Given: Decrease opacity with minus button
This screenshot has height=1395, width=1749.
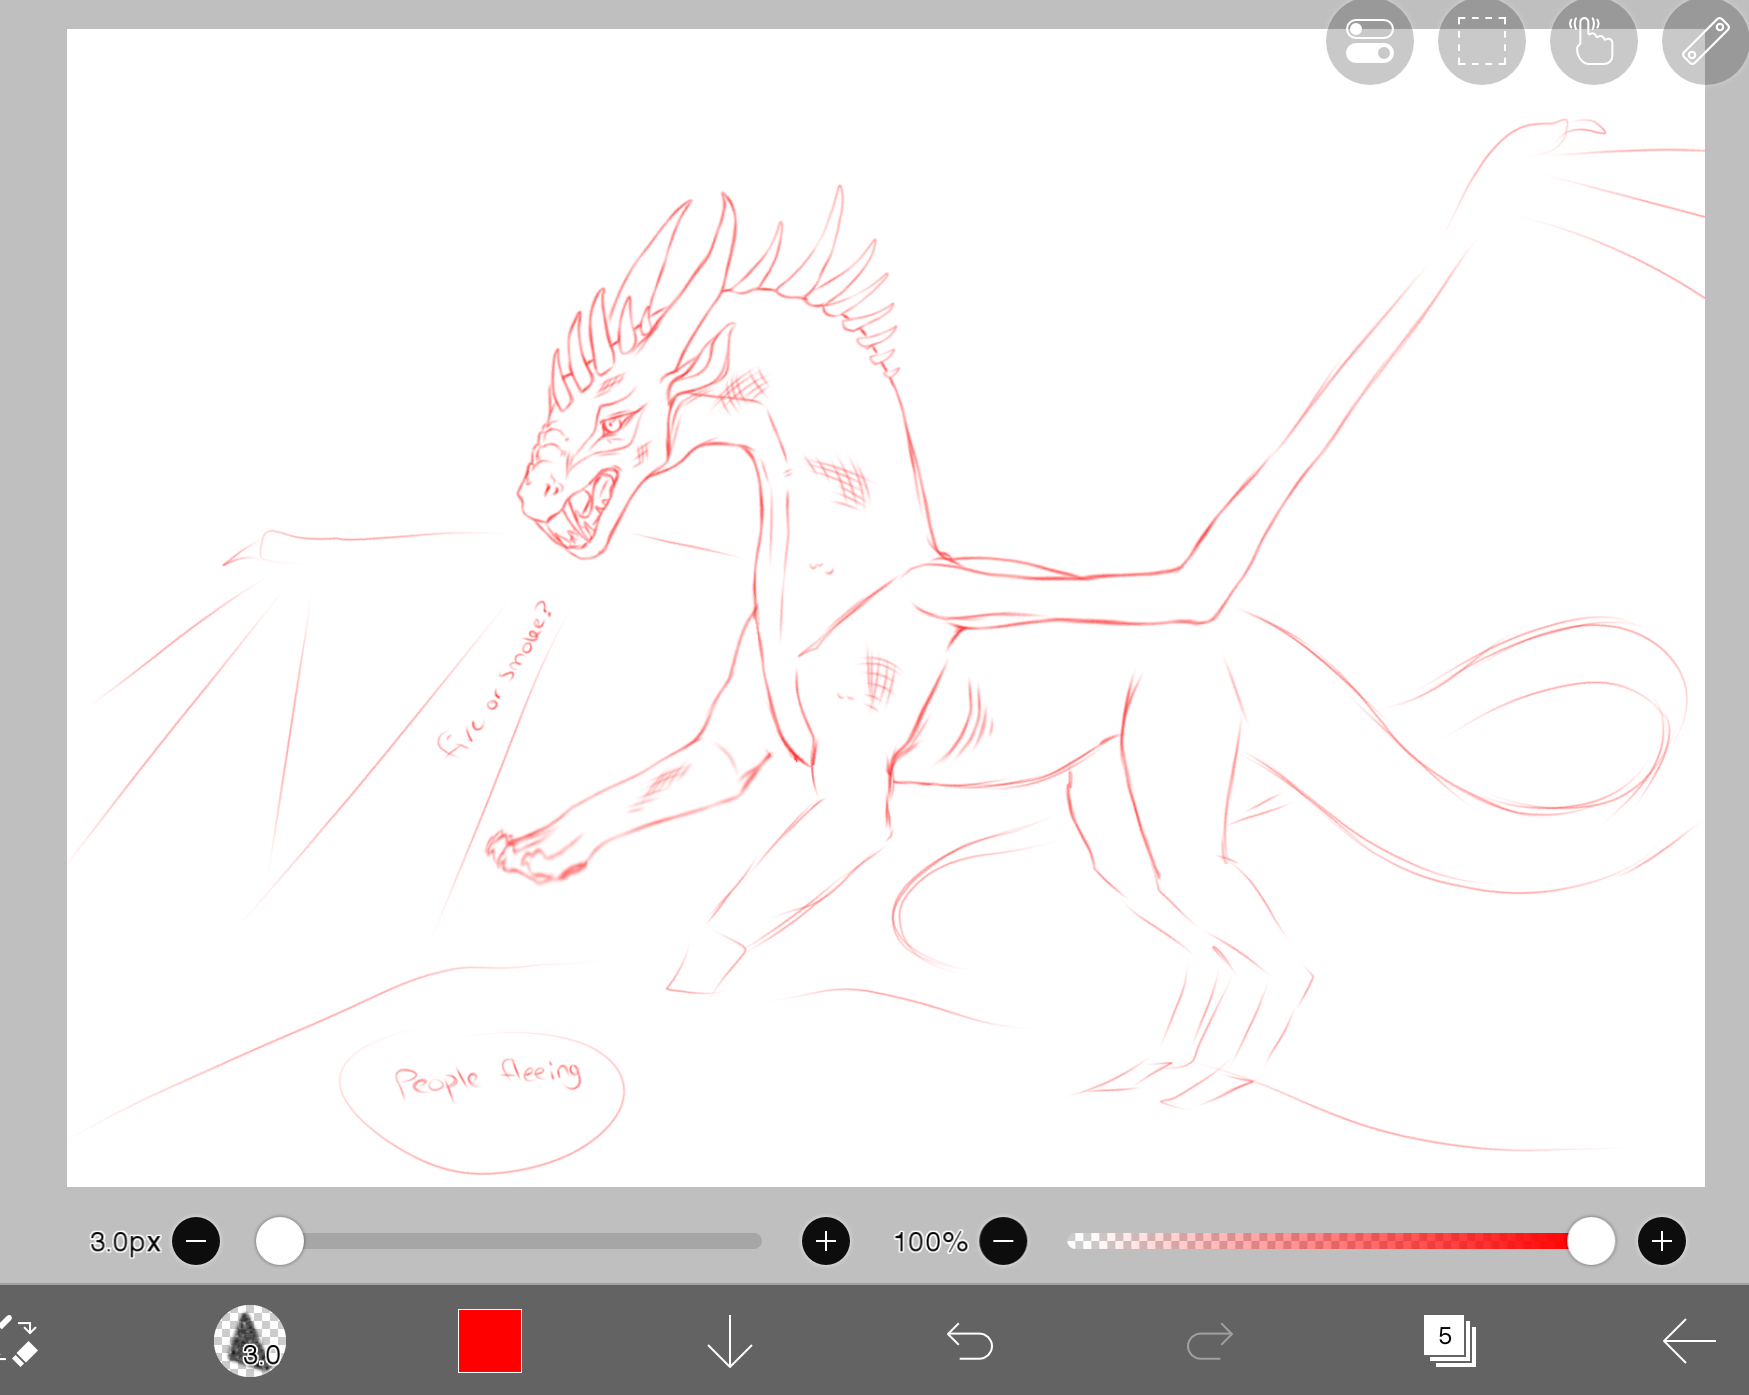Looking at the screenshot, I should tap(1004, 1241).
